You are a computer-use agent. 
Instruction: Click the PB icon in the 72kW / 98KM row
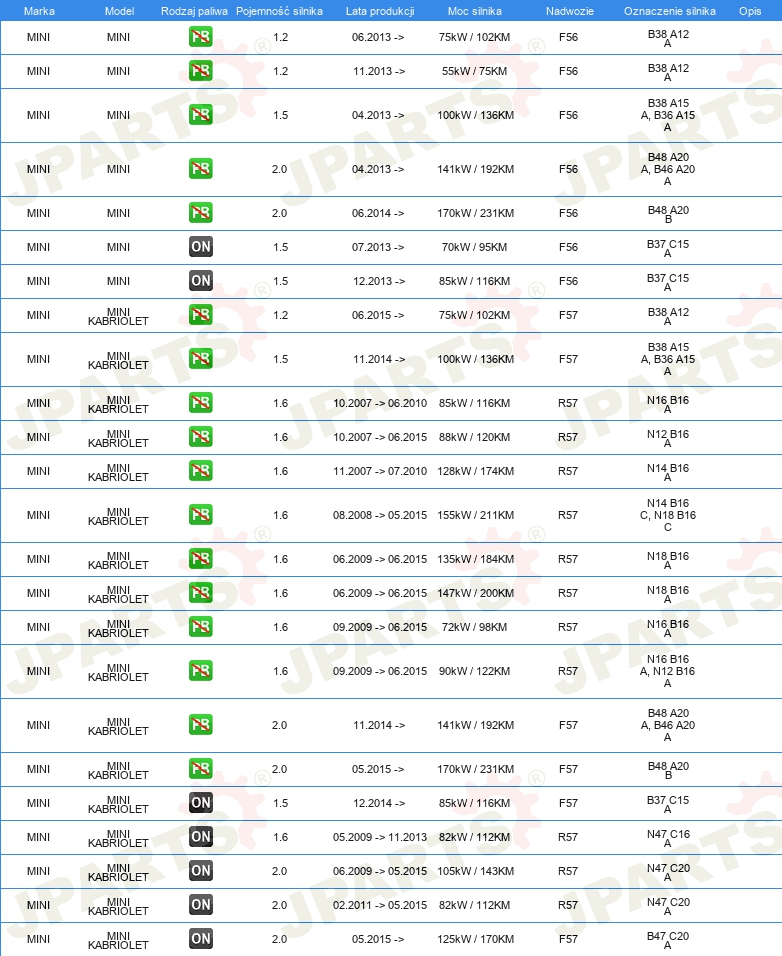[x=201, y=627]
